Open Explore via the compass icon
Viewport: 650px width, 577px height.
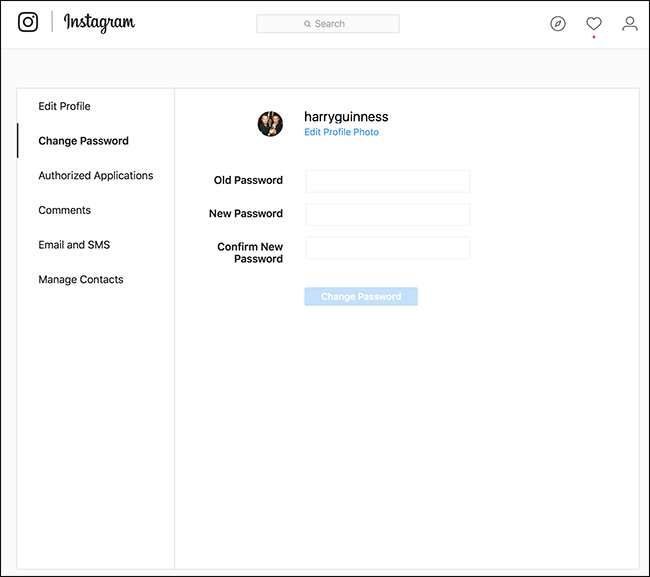tap(558, 24)
